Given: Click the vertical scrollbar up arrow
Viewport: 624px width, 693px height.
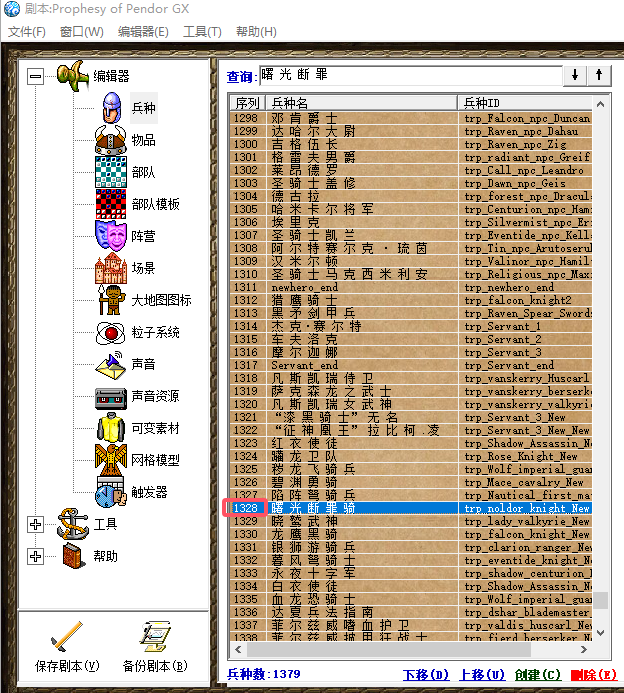Looking at the screenshot, I should click(x=600, y=105).
